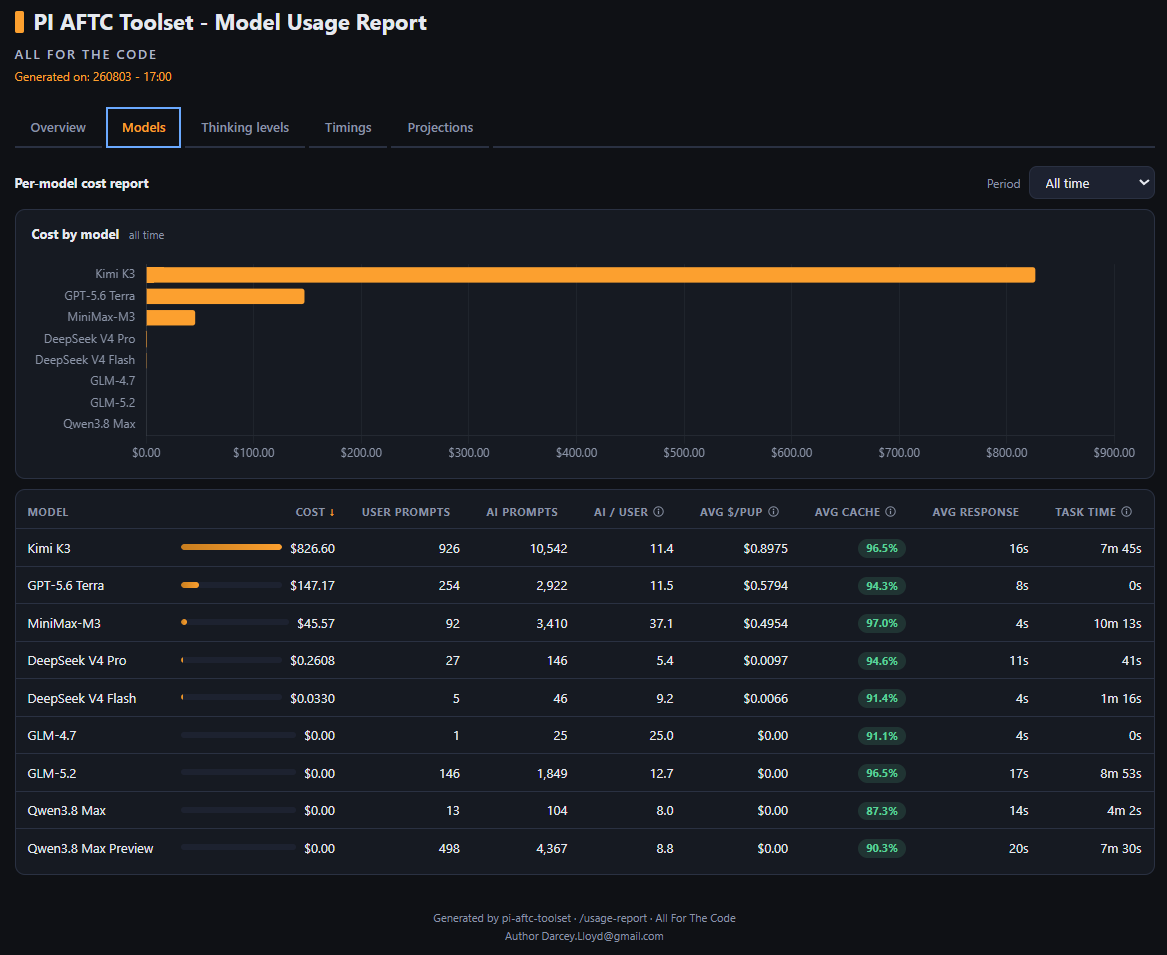1167x955 pixels.
Task: Click info icon next to AVG CACHE
Action: point(890,511)
